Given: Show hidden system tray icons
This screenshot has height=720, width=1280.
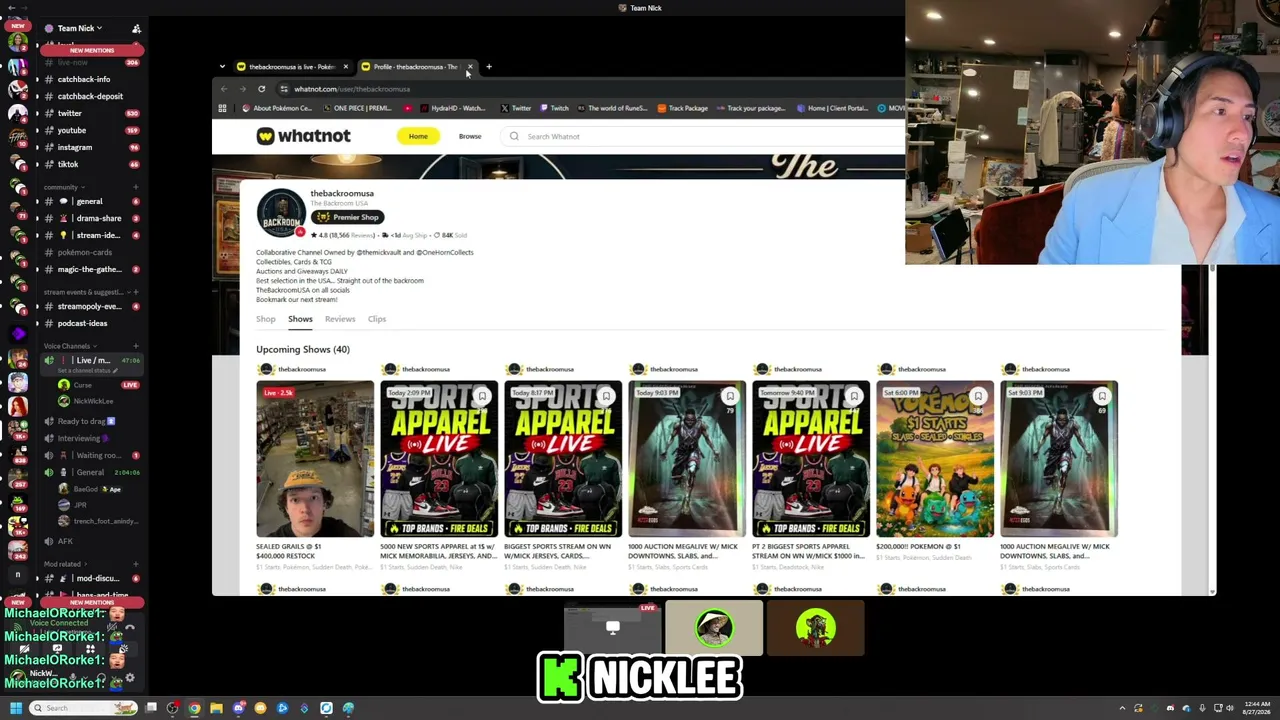Looking at the screenshot, I should pyautogui.click(x=1122, y=708).
